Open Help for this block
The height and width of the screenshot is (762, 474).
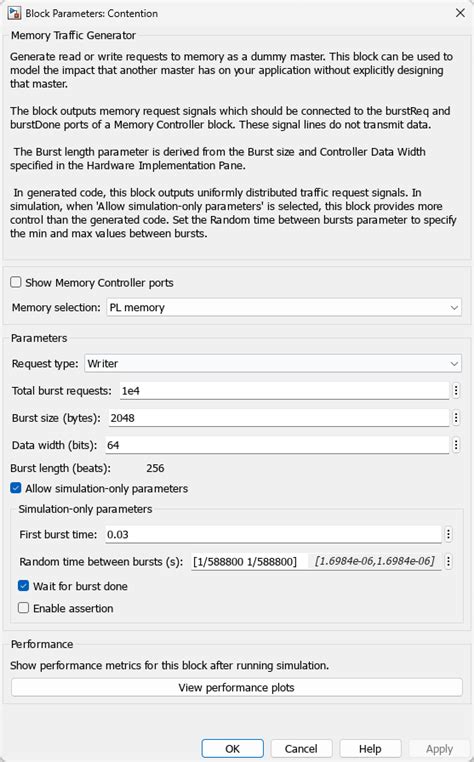[370, 749]
